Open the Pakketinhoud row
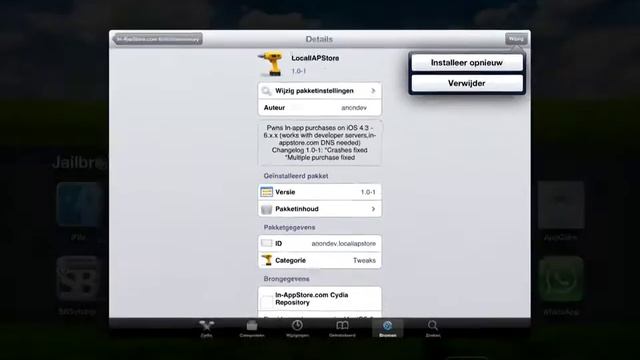640x360 pixels. tap(320, 209)
